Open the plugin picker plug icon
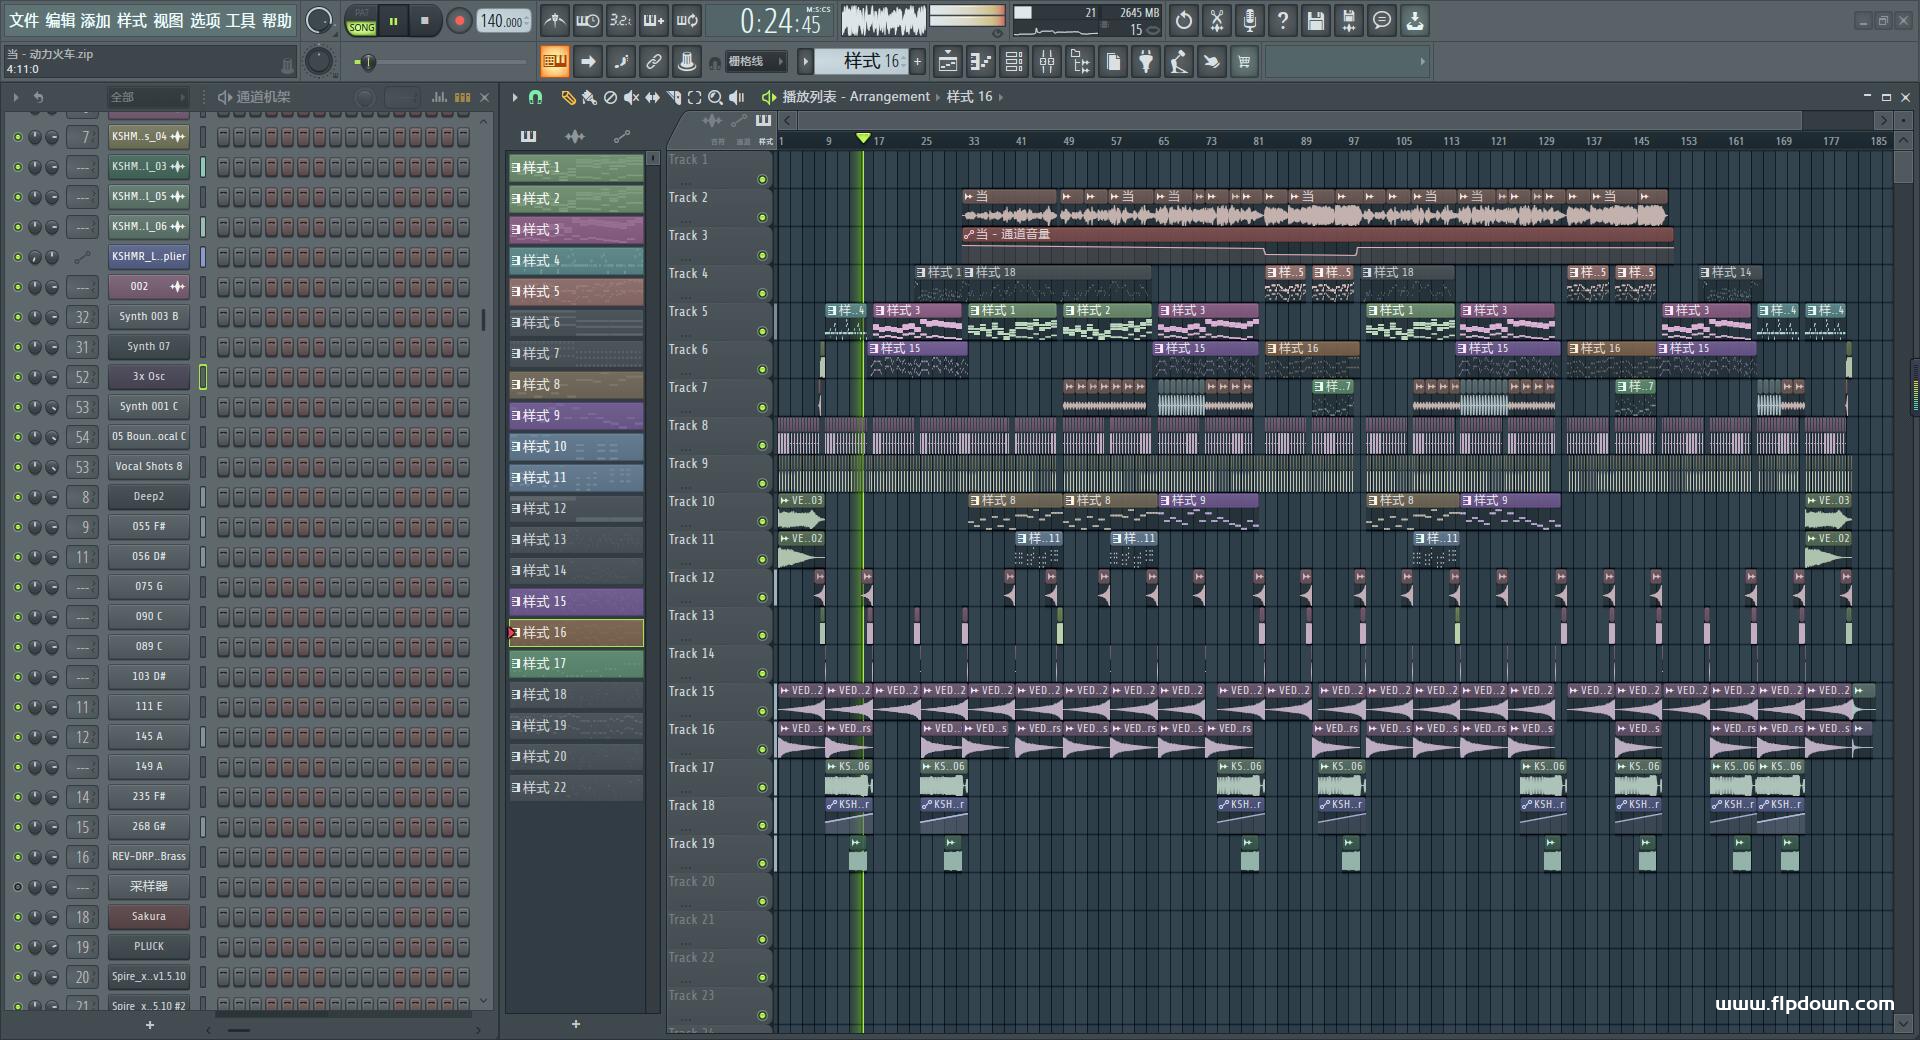 coord(1146,62)
